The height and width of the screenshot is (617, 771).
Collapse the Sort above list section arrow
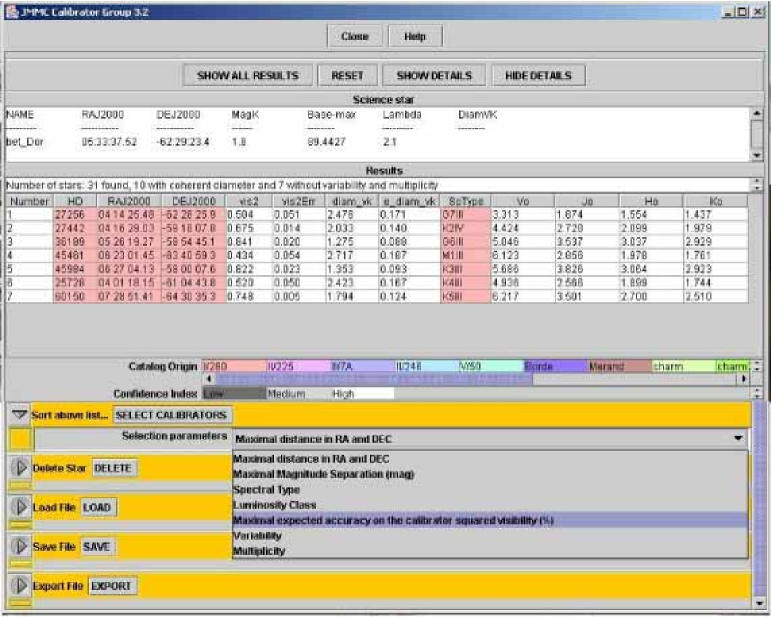pos(19,414)
